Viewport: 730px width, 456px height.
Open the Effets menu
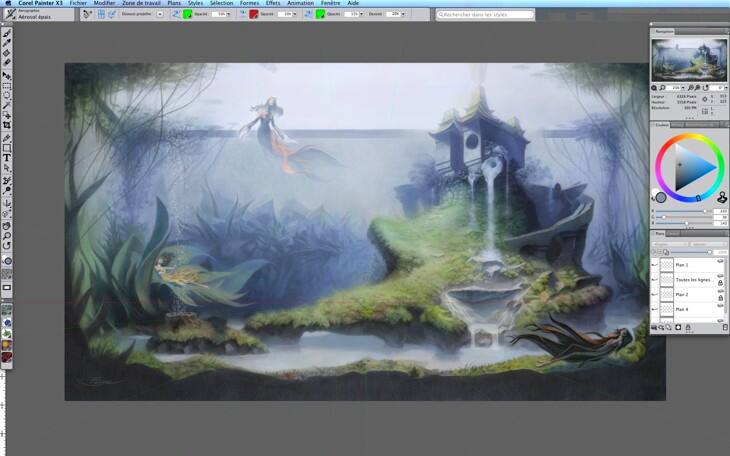pyautogui.click(x=272, y=3)
